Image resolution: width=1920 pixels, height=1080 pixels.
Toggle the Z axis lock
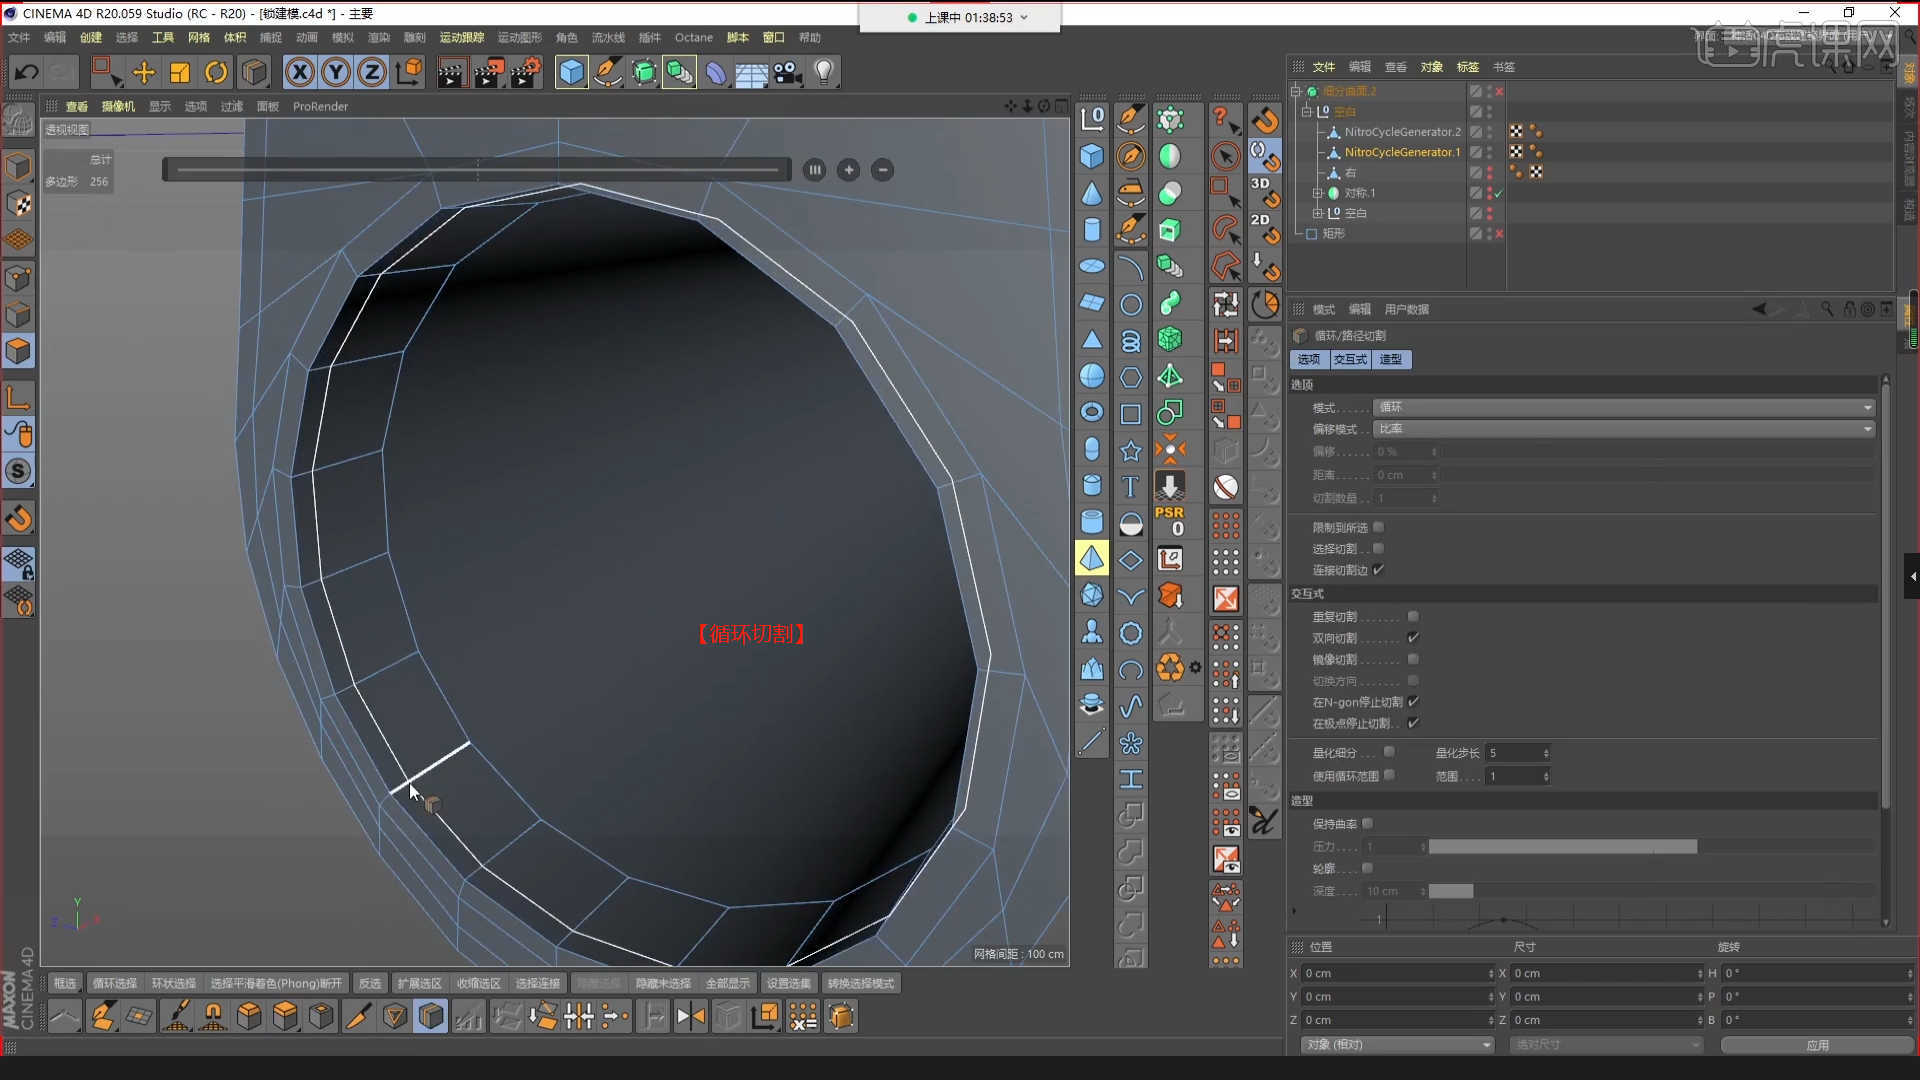pyautogui.click(x=372, y=72)
